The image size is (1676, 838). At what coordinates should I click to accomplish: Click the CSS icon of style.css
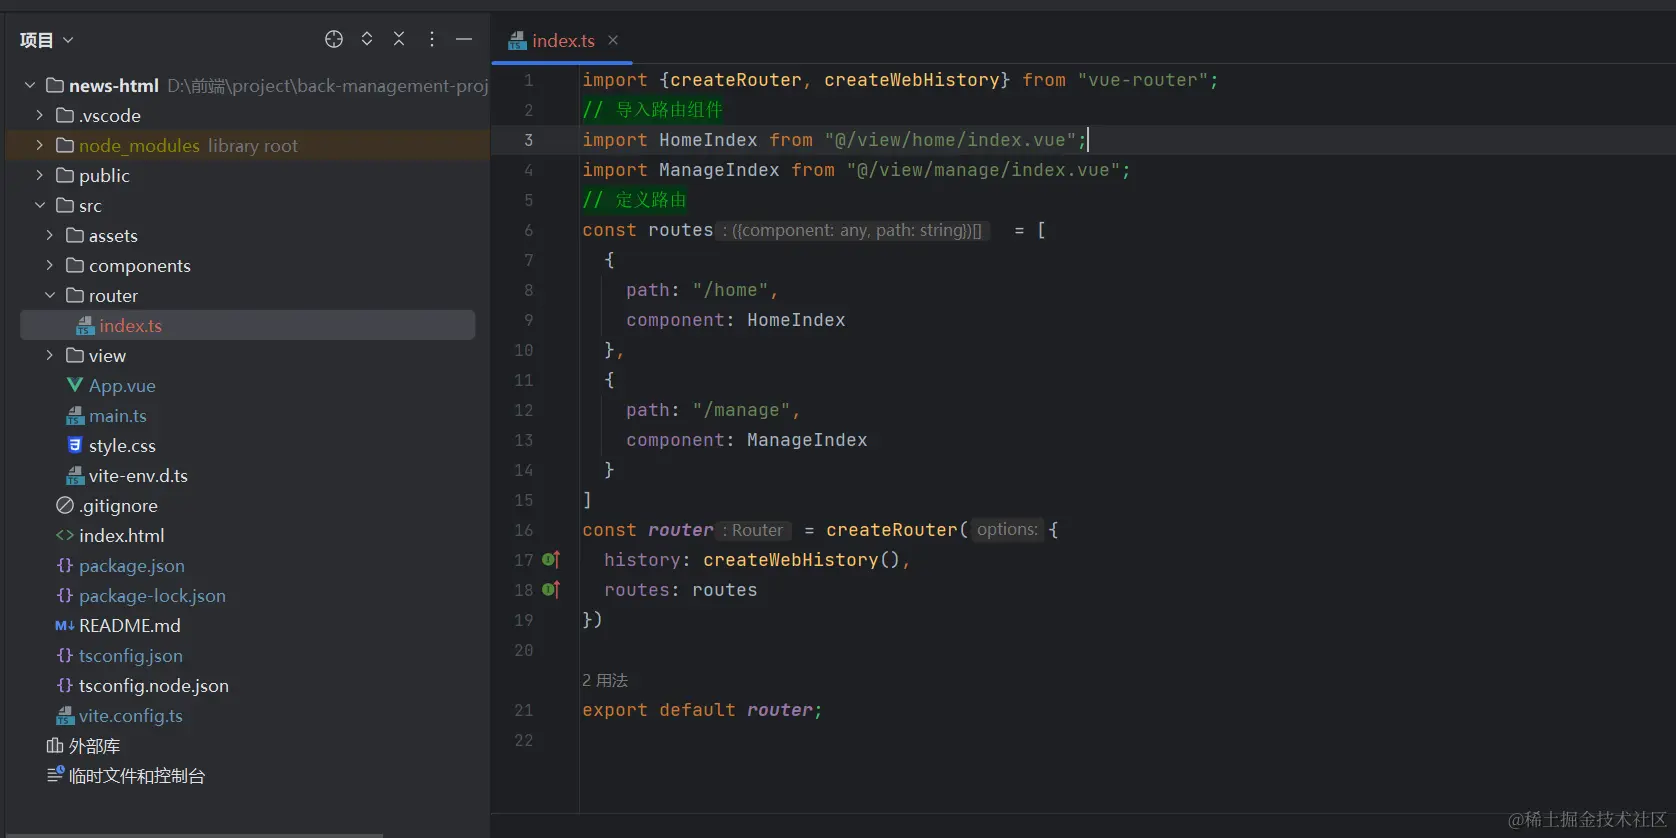tap(75, 445)
